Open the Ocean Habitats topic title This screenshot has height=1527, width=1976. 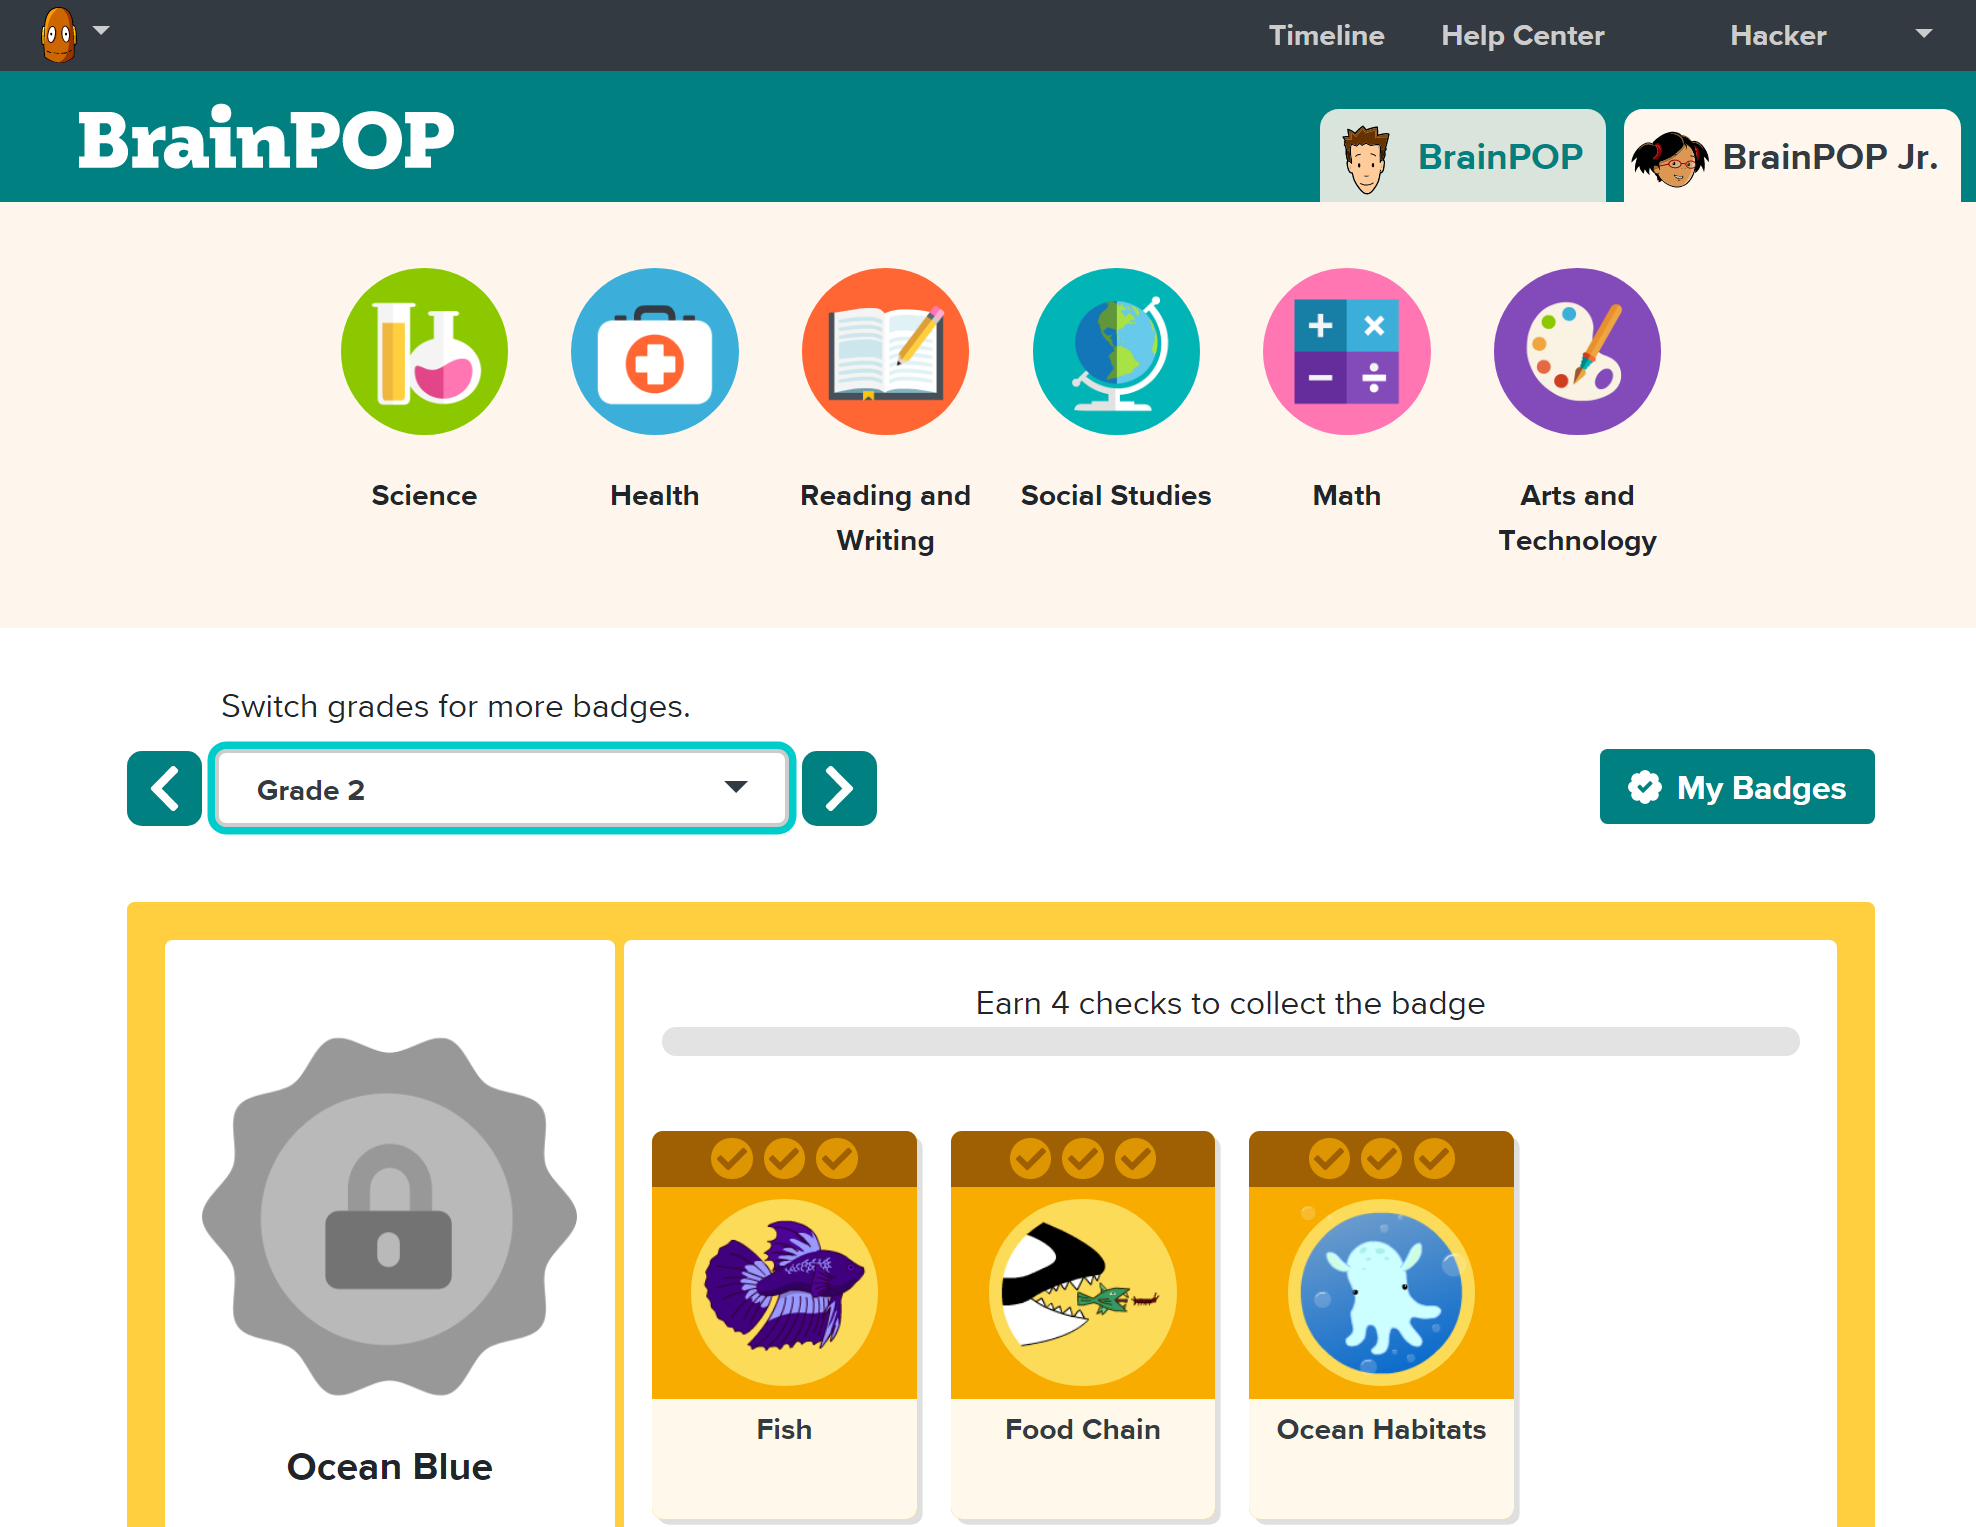pos(1381,1429)
